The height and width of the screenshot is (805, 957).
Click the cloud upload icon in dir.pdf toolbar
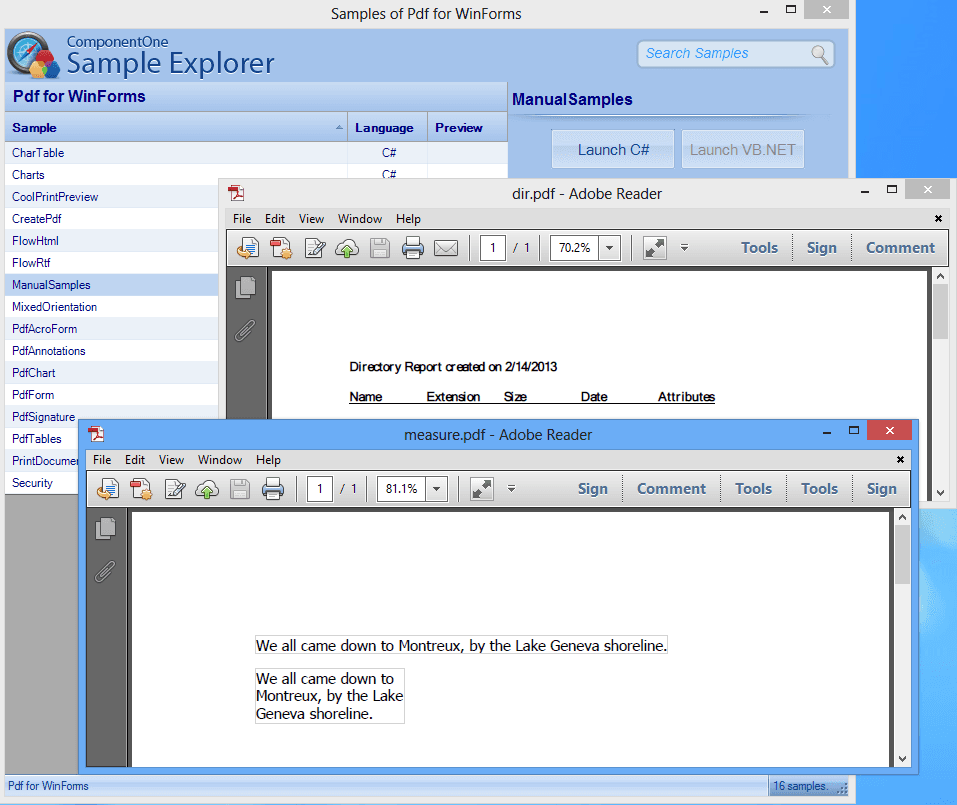pyautogui.click(x=347, y=248)
